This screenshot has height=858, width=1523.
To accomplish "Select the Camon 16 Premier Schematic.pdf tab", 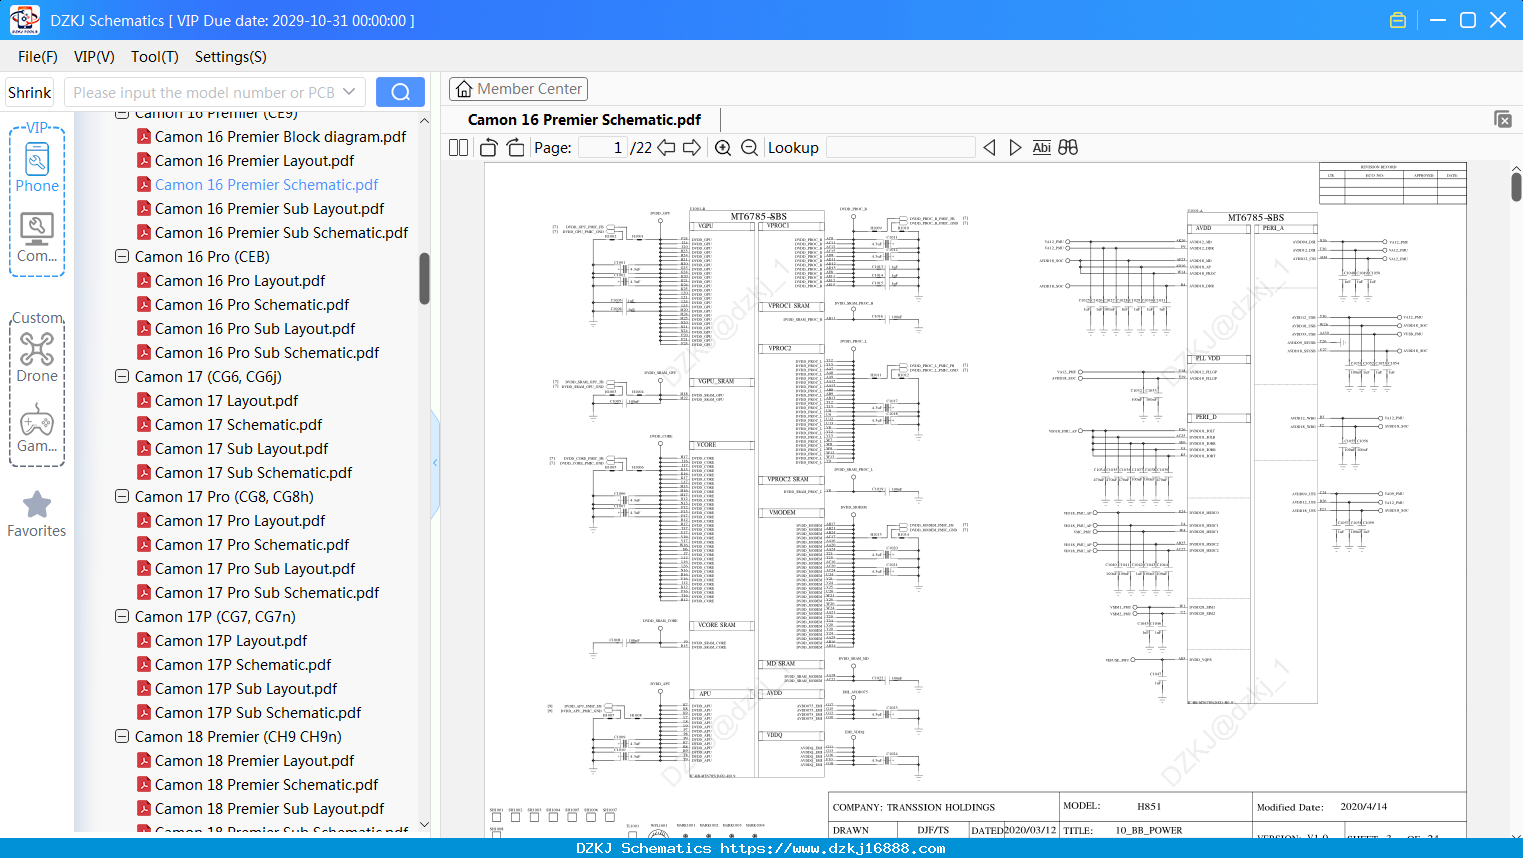I will pos(584,119).
